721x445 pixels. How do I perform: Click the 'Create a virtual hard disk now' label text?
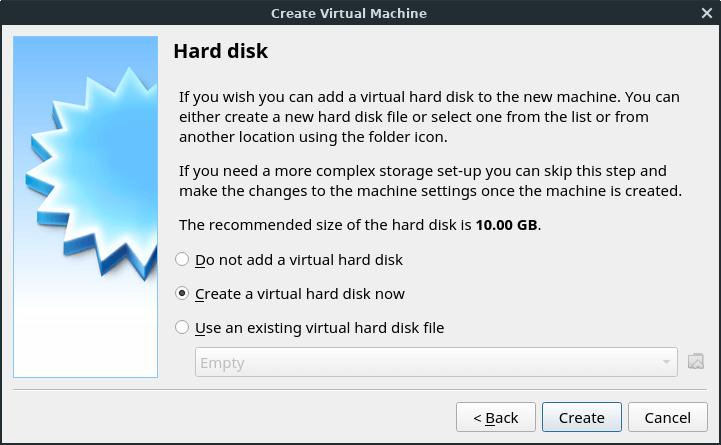coord(300,294)
